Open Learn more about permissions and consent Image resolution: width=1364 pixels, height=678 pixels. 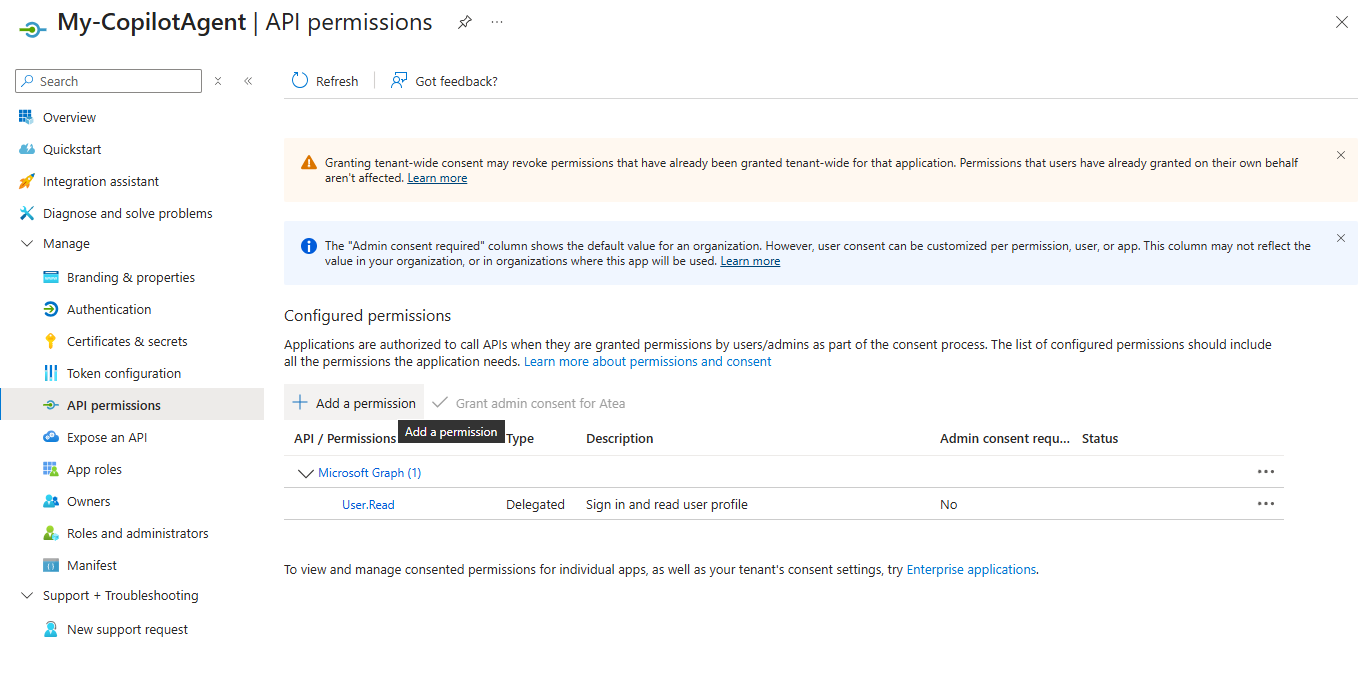pos(648,361)
